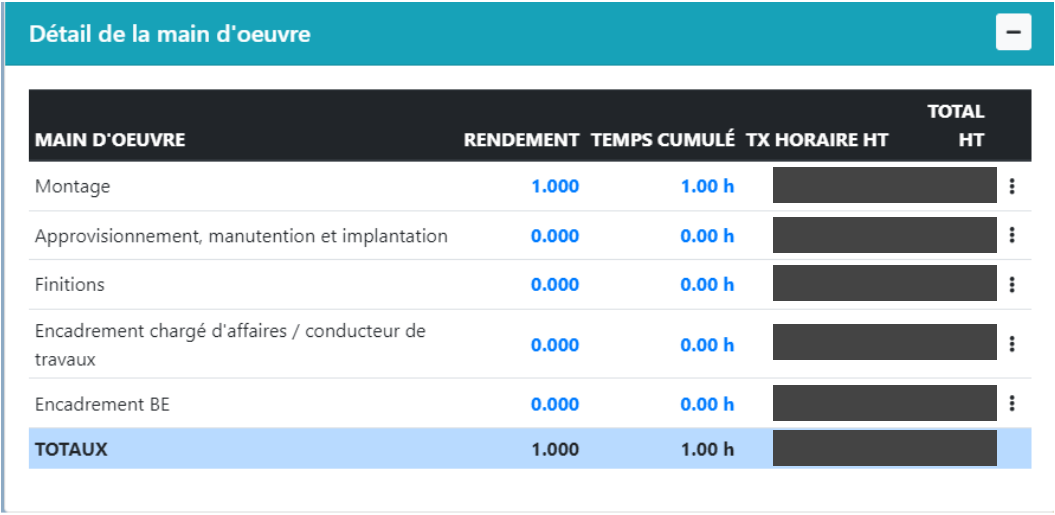Click the TOTAUX summary row

(71, 450)
